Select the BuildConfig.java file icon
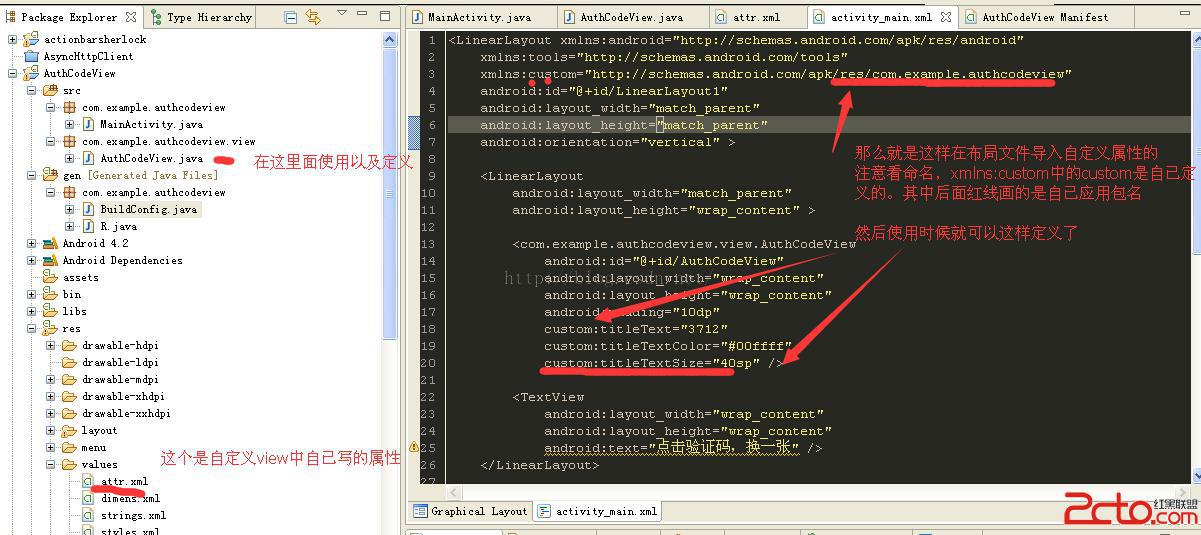This screenshot has height=535, width=1201. click(88, 209)
